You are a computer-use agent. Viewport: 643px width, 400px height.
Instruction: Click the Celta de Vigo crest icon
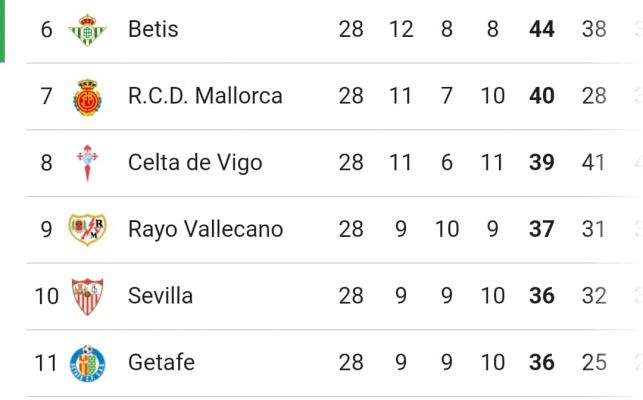(x=87, y=162)
